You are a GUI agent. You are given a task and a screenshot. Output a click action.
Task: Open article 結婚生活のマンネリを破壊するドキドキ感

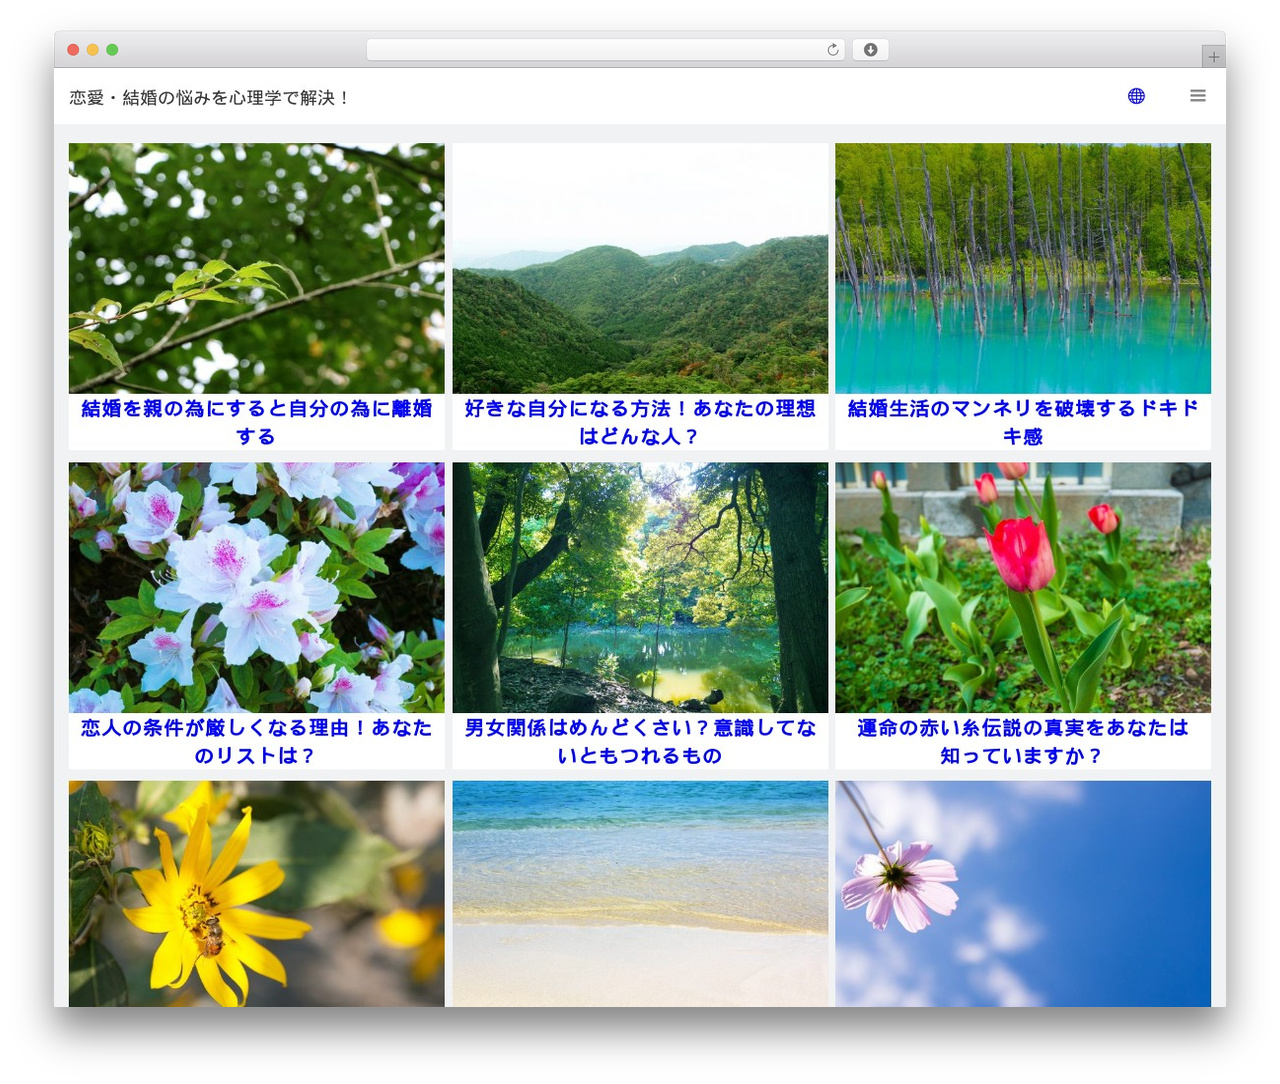[x=1023, y=422]
